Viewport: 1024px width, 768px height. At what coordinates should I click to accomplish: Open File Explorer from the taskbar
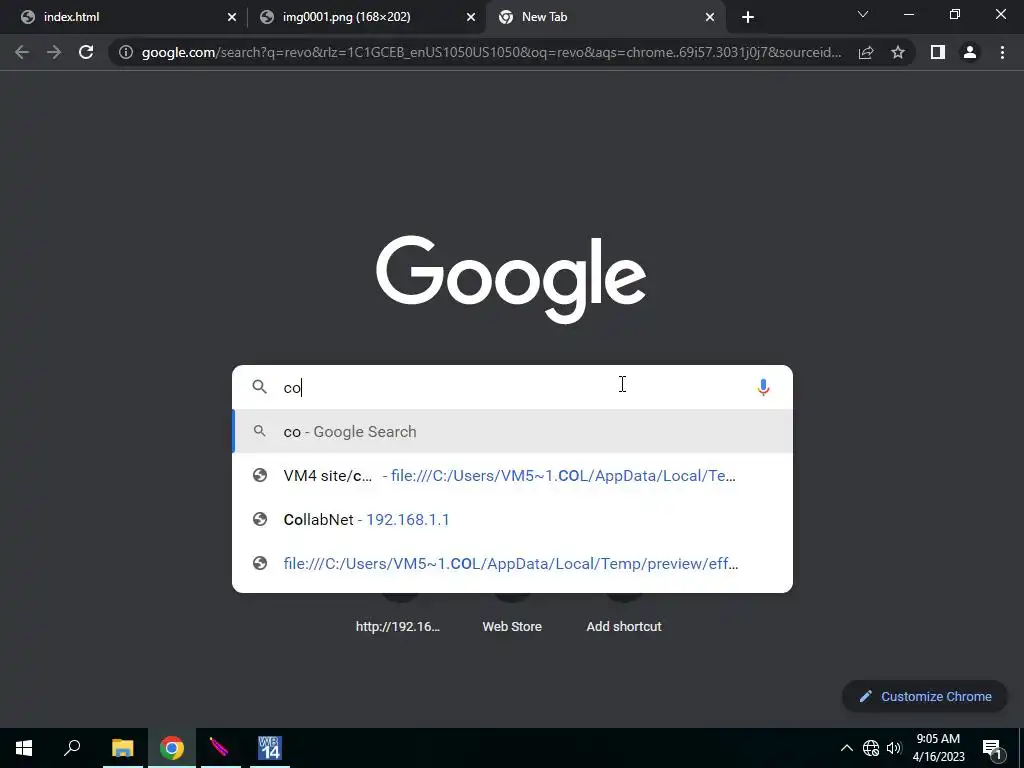point(122,748)
